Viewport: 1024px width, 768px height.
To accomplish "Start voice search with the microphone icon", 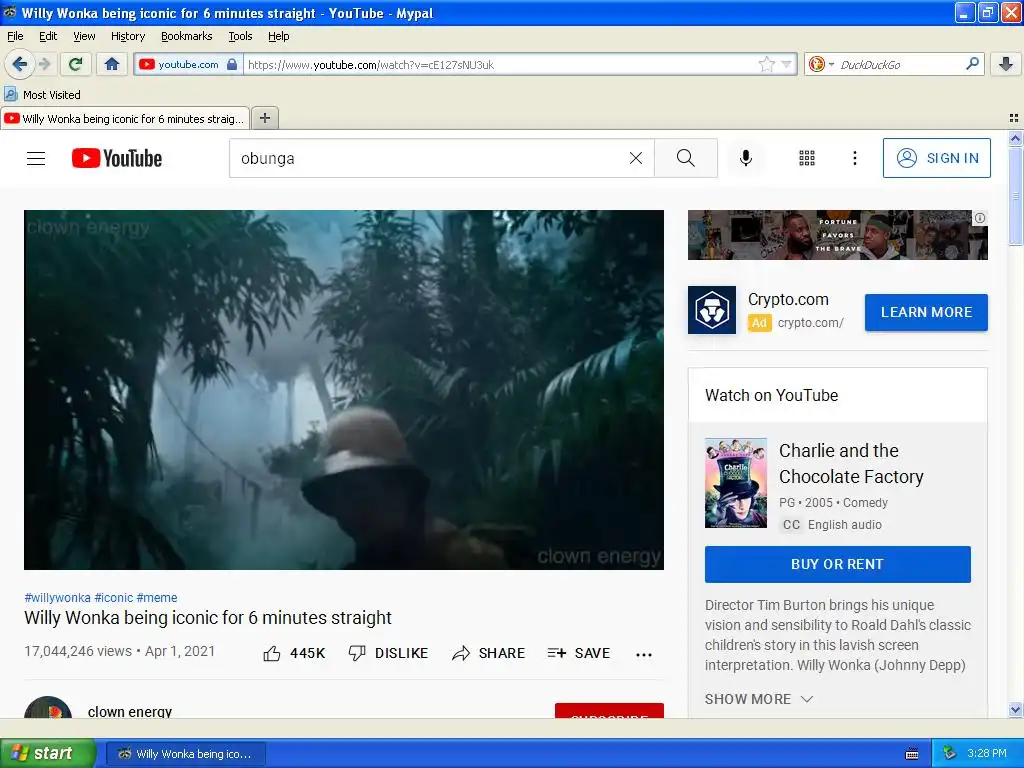I will tap(746, 158).
